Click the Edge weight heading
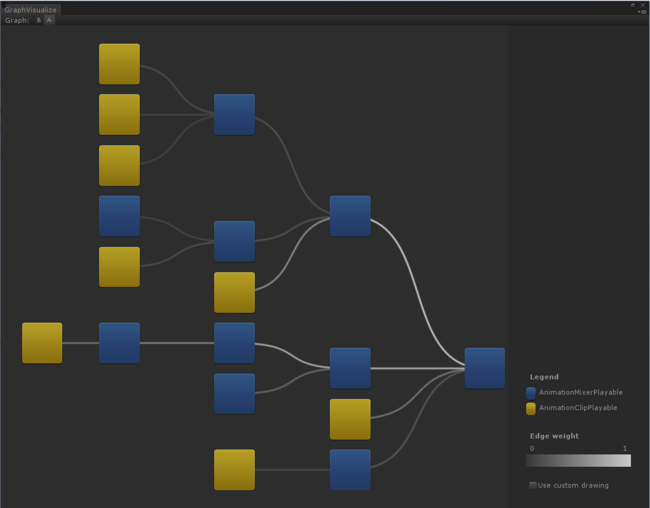This screenshot has height=508, width=650. pyautogui.click(x=554, y=436)
